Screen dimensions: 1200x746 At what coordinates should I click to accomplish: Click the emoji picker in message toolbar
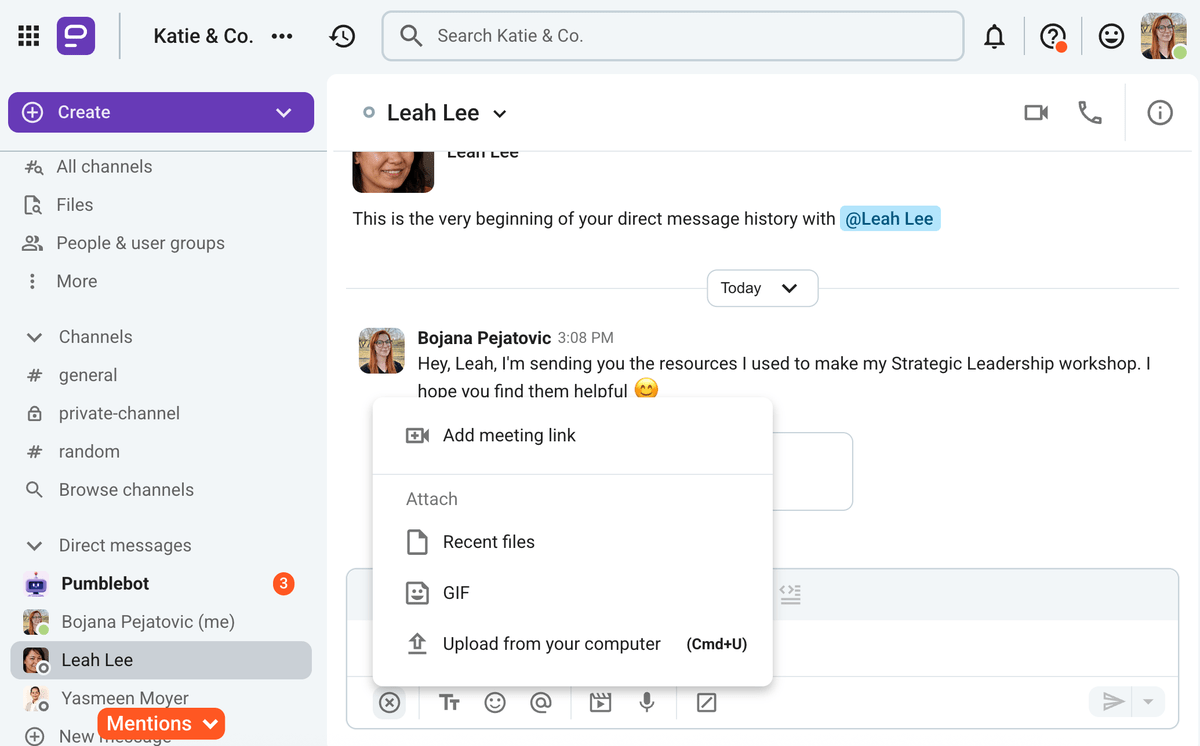[x=495, y=703]
